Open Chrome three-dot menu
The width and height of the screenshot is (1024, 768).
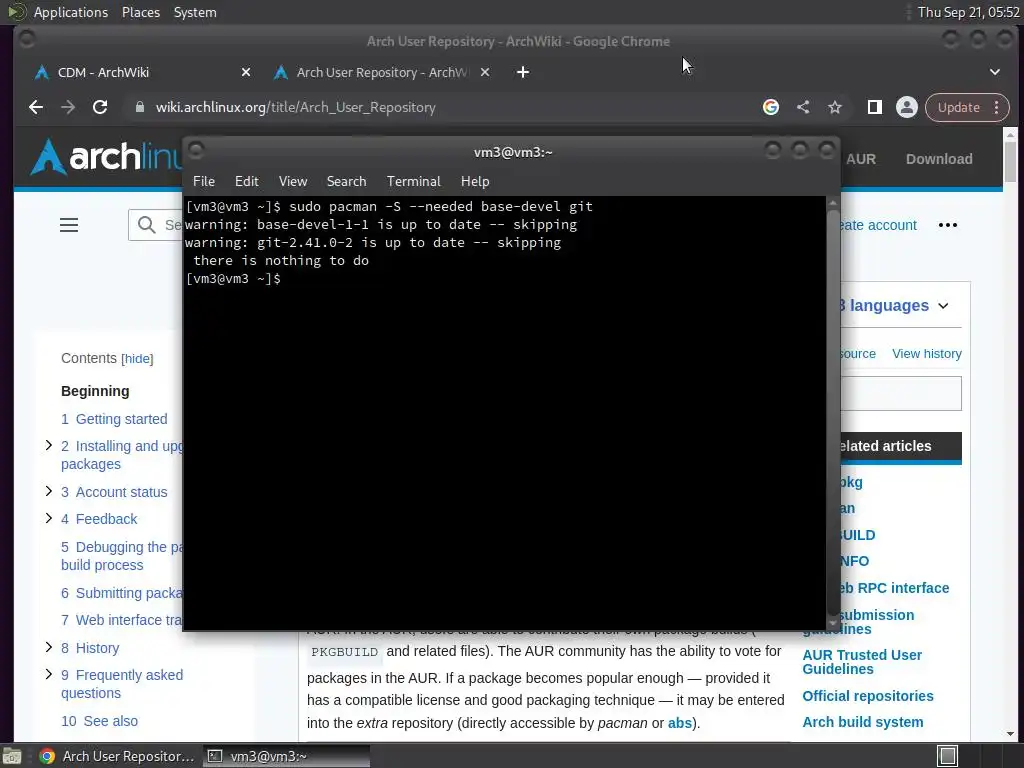click(997, 107)
